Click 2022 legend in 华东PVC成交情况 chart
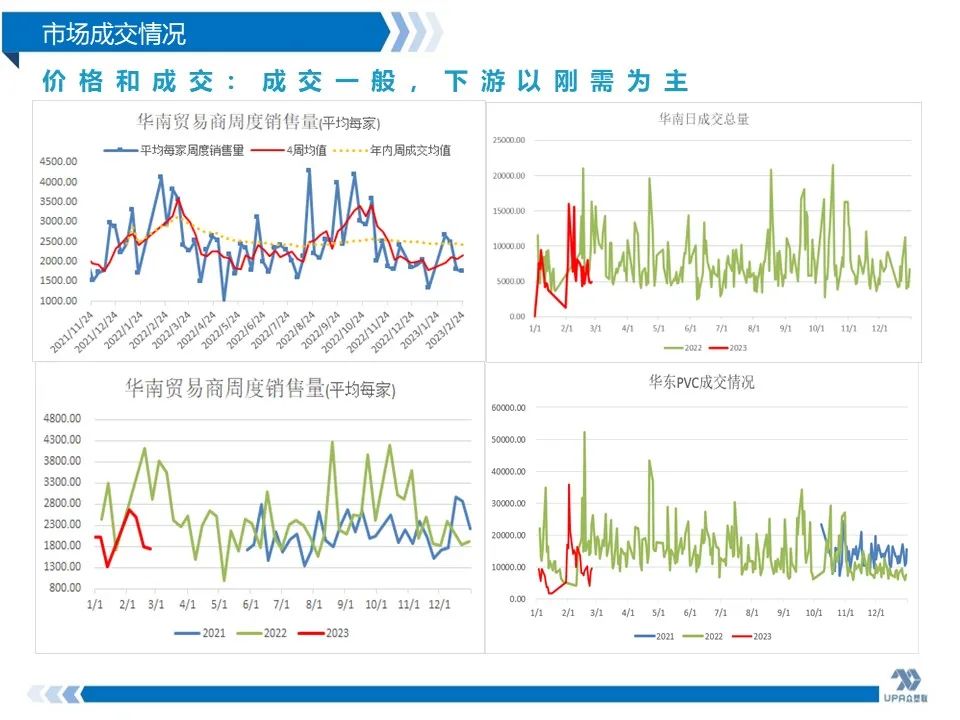The height and width of the screenshot is (720, 960). 703,637
